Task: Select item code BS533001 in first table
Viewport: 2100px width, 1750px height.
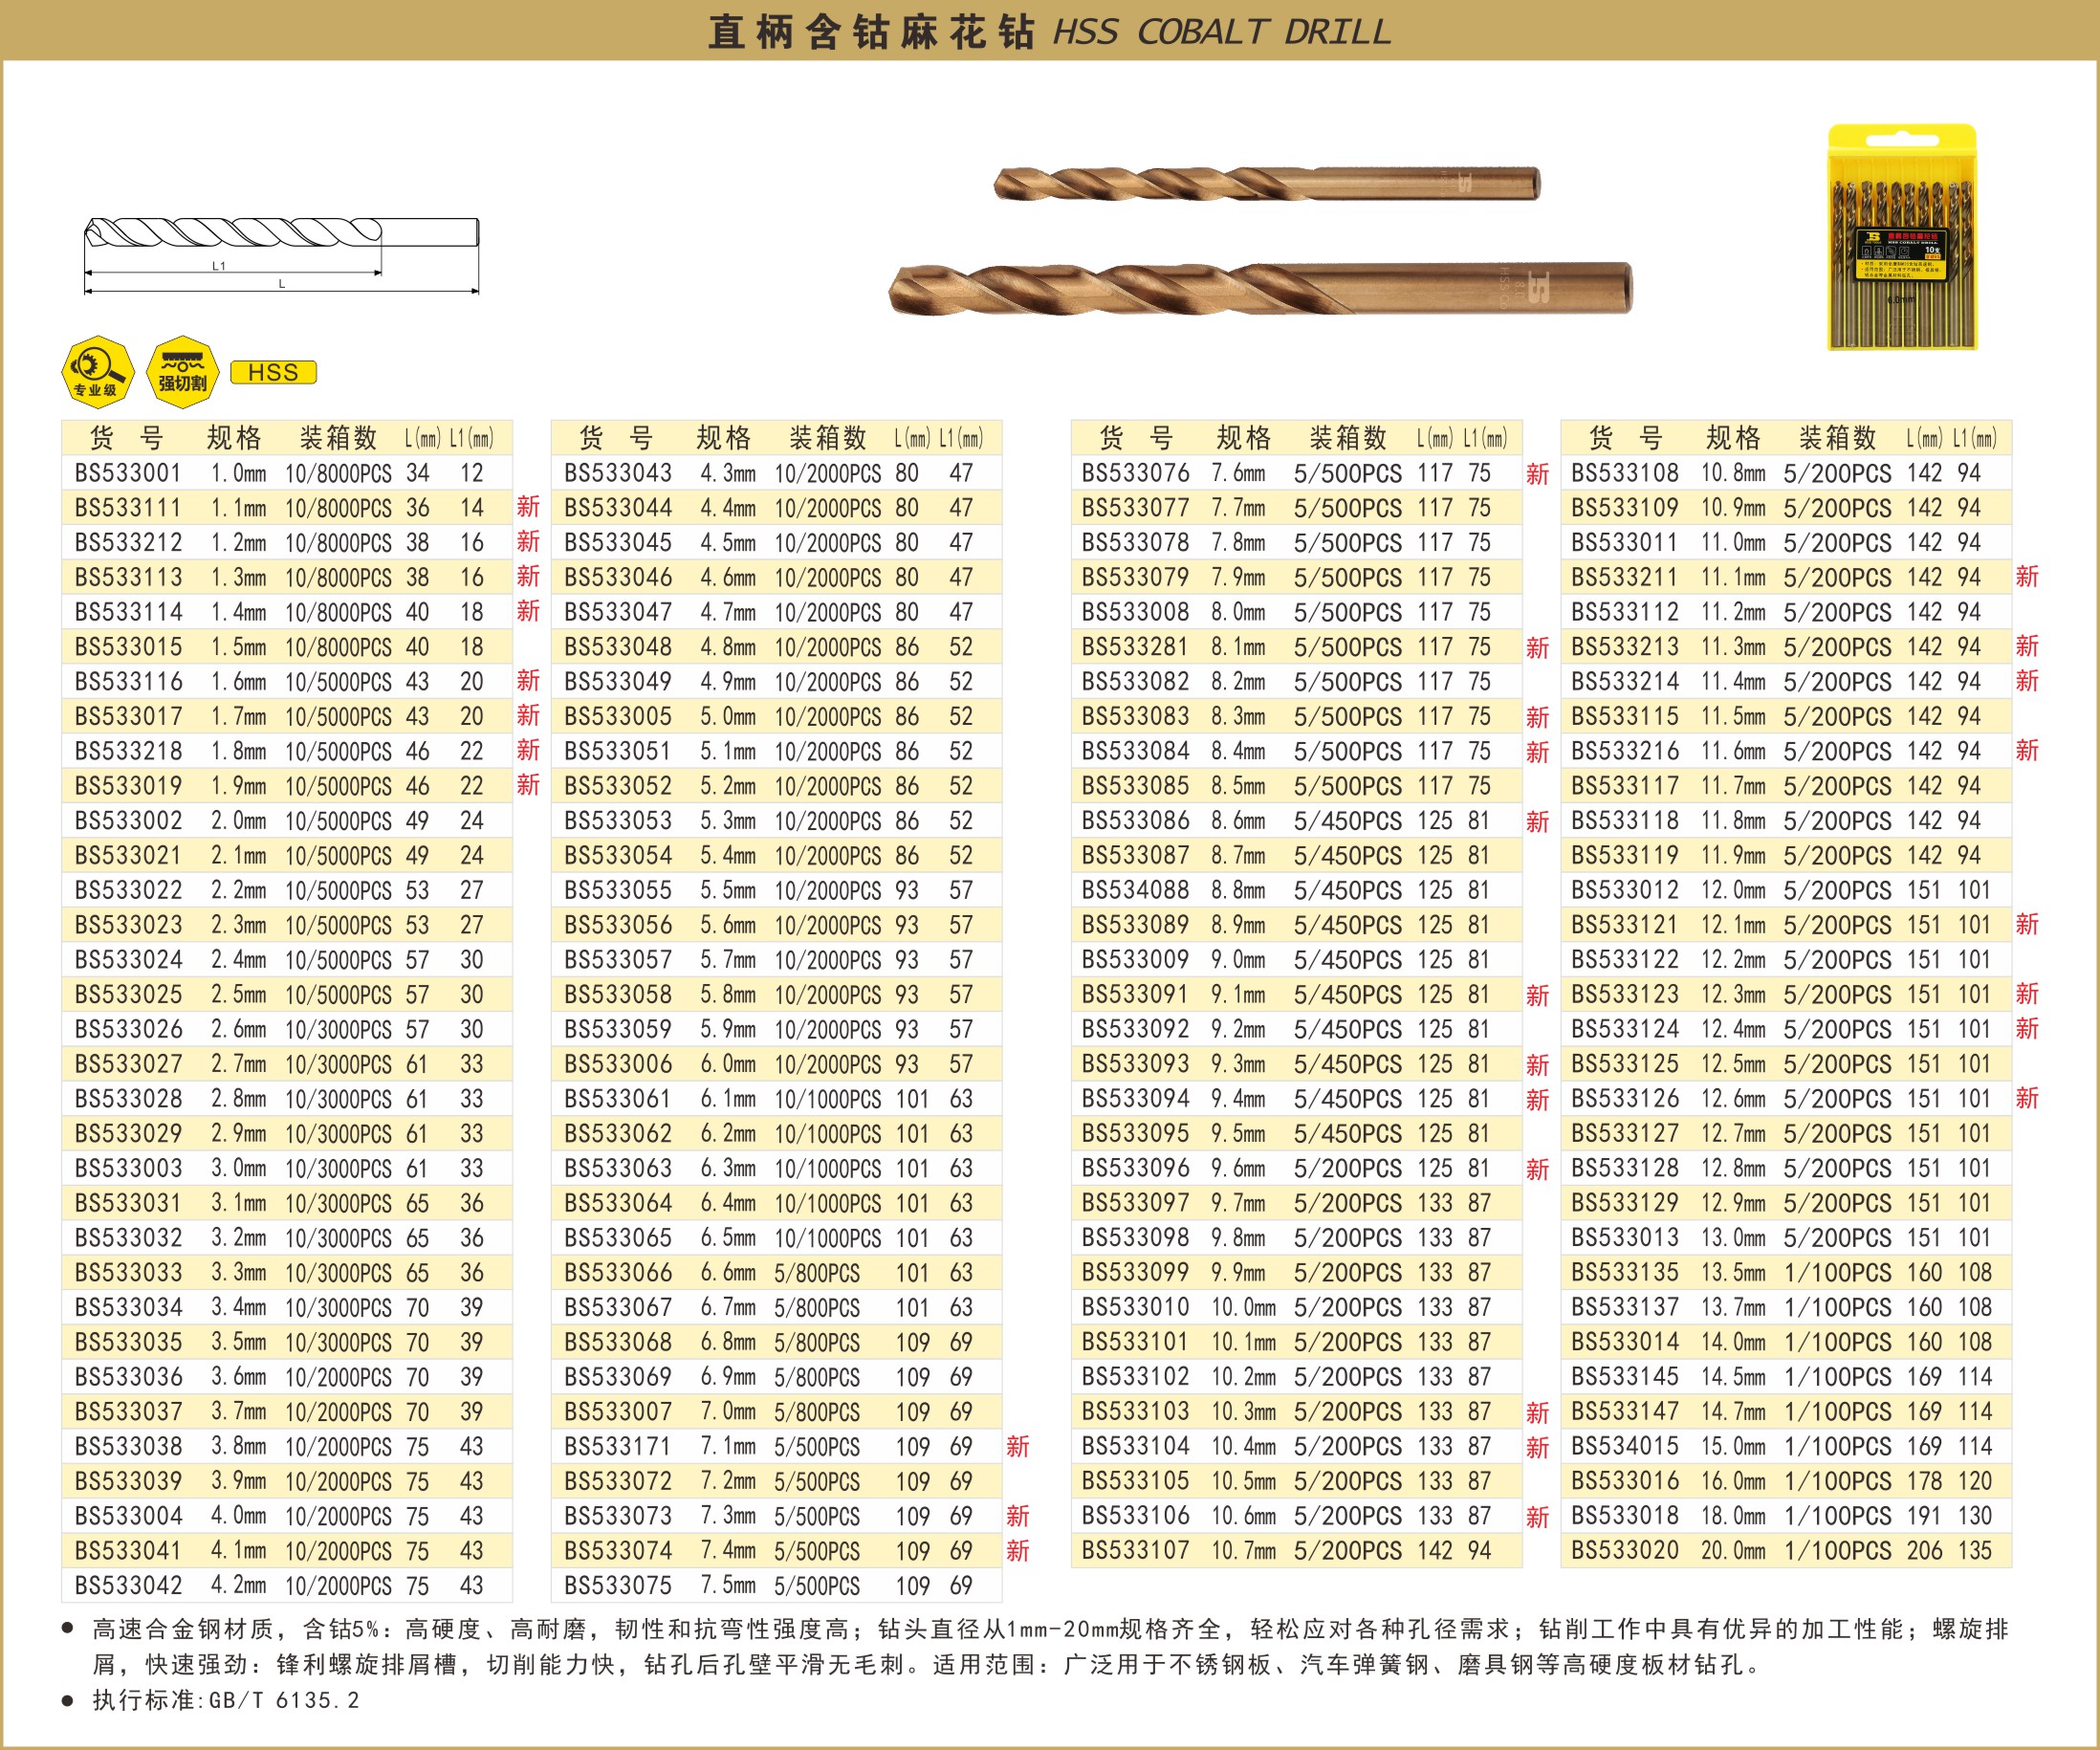Action: [x=128, y=473]
